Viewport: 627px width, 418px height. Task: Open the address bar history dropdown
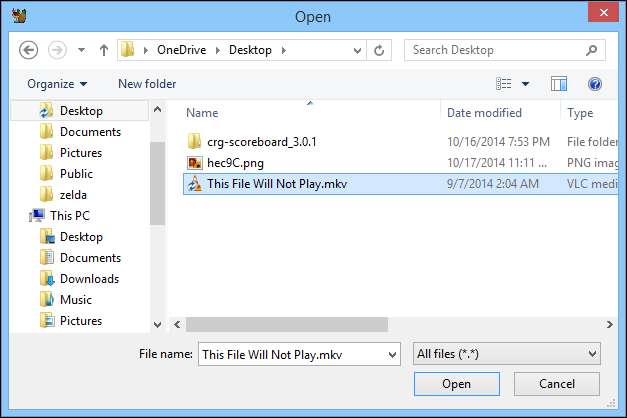coord(357,50)
